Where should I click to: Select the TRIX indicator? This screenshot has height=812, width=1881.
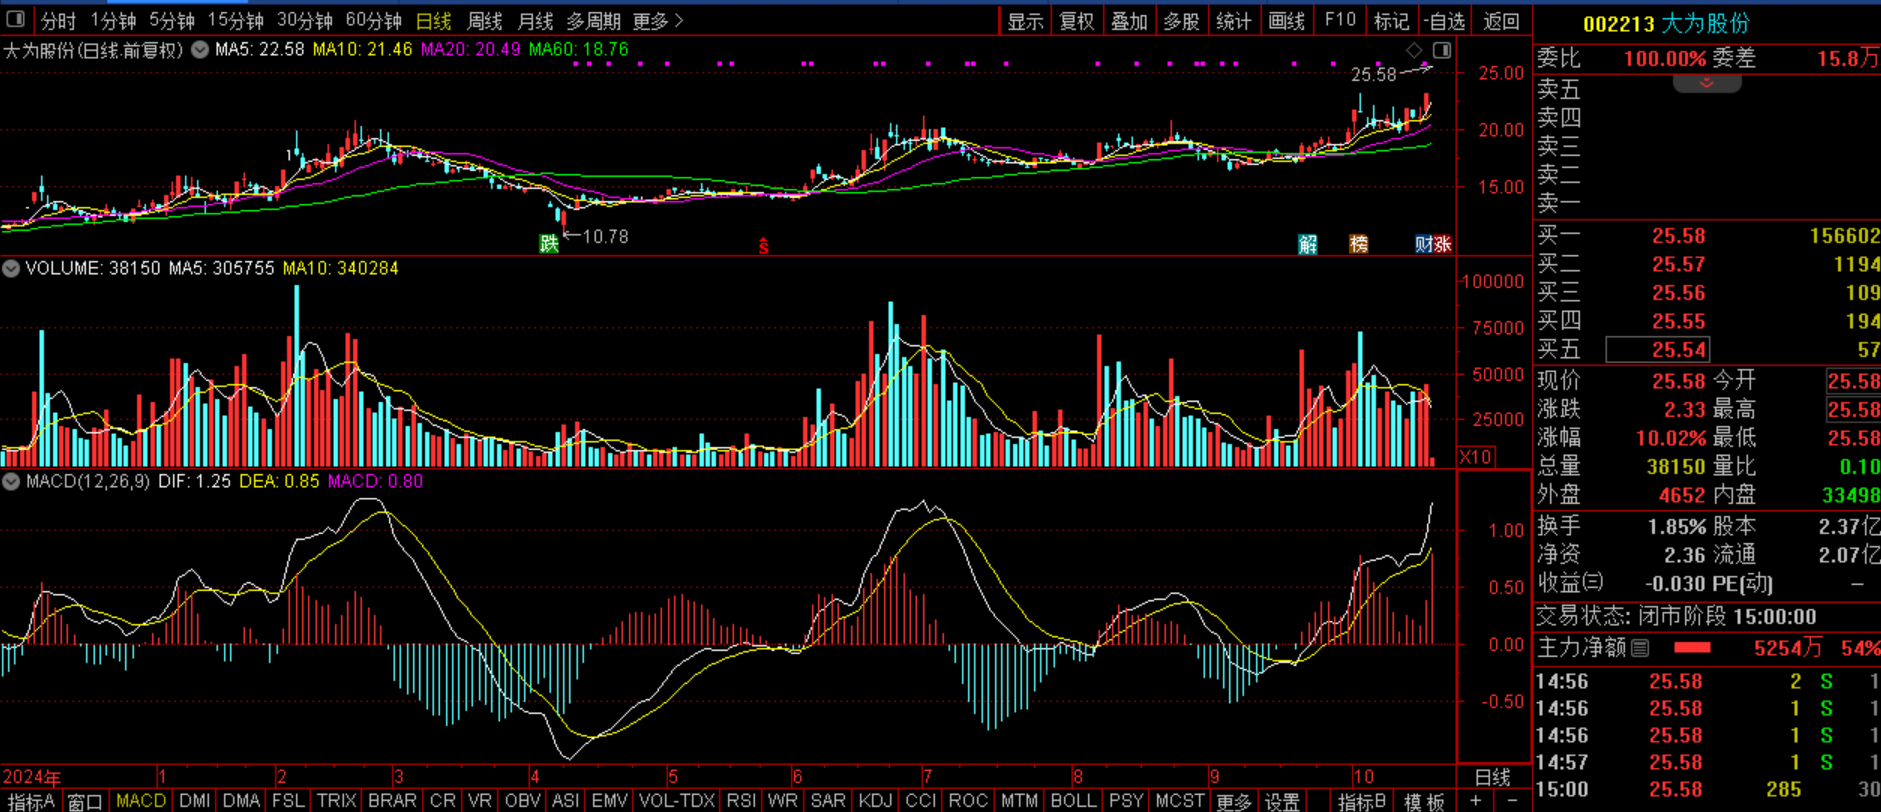(336, 801)
